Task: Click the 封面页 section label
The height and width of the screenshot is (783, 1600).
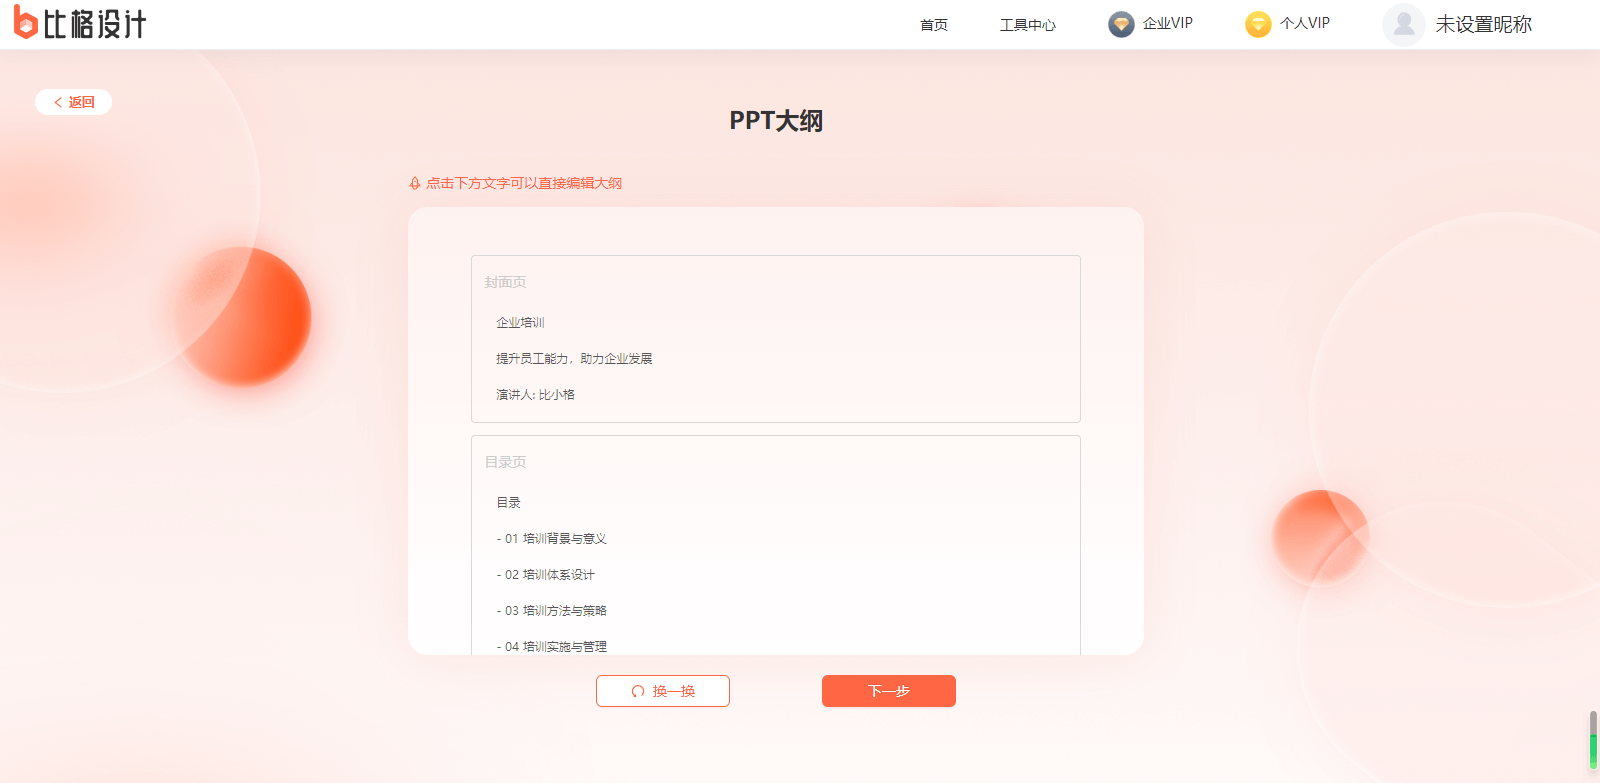Action: [x=505, y=282]
